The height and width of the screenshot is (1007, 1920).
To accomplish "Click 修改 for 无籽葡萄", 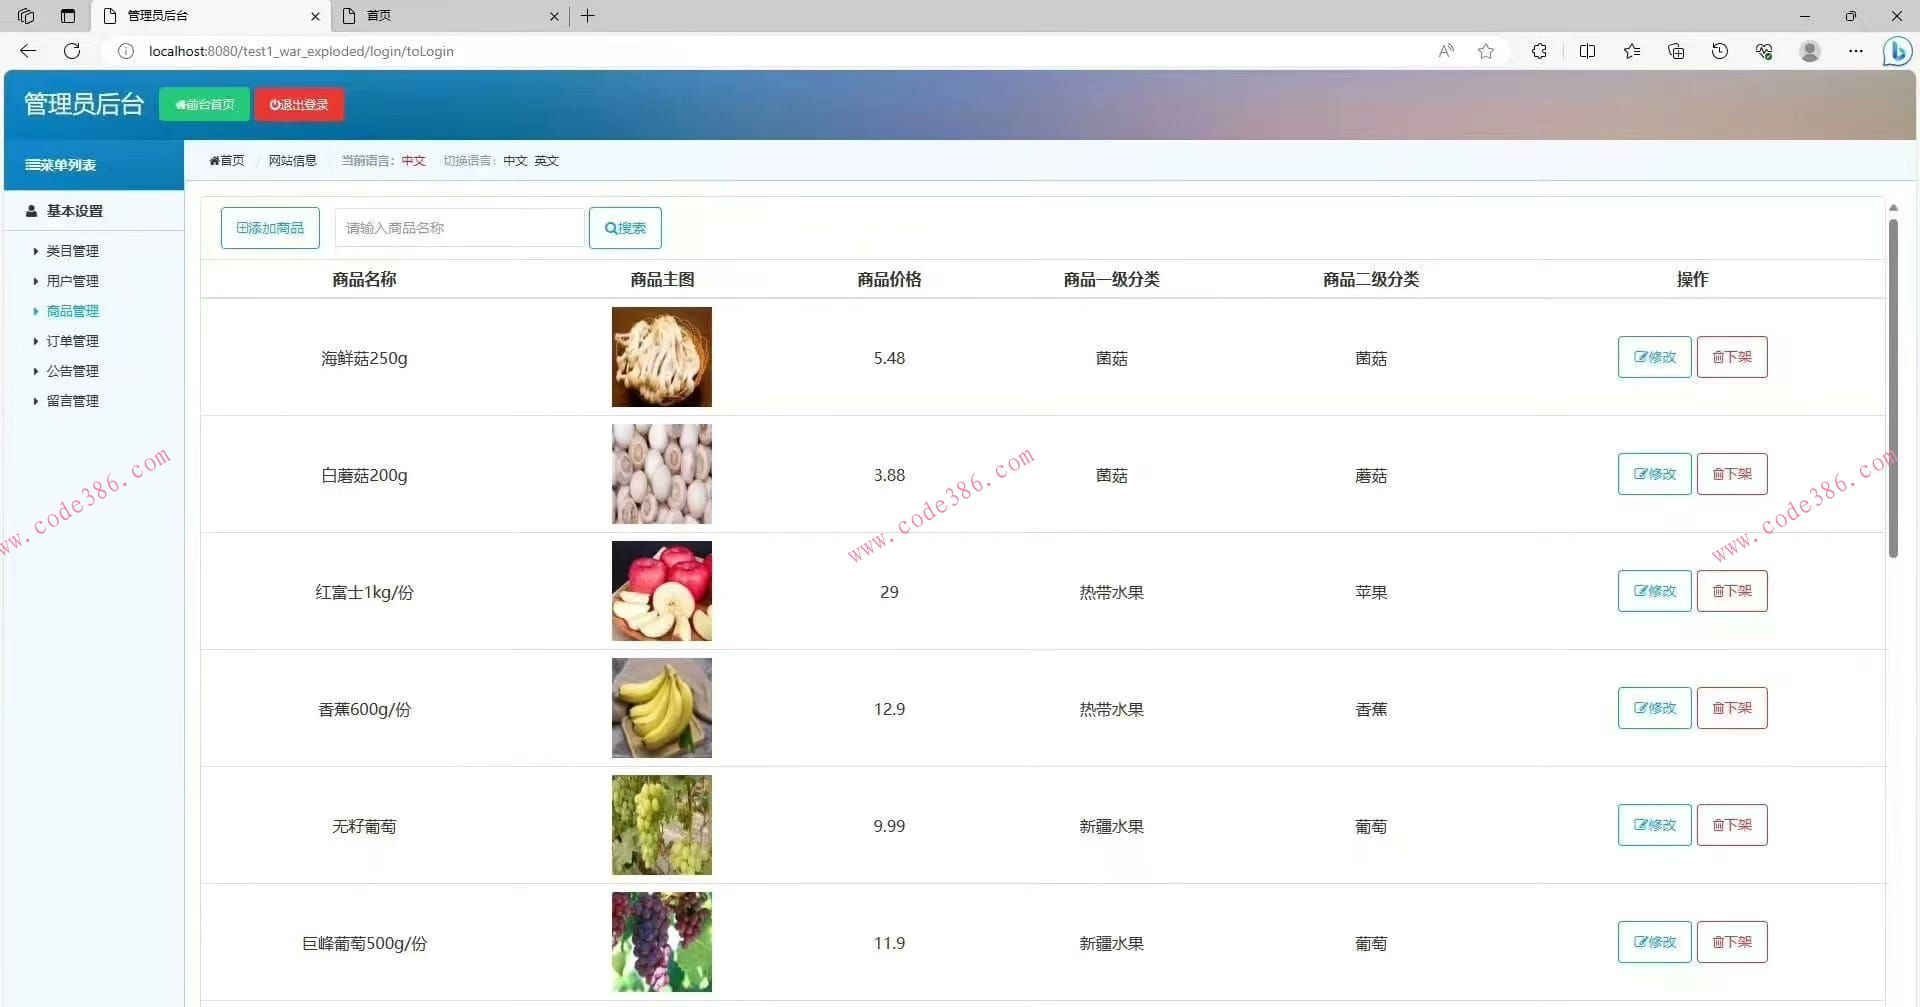I will (1653, 824).
